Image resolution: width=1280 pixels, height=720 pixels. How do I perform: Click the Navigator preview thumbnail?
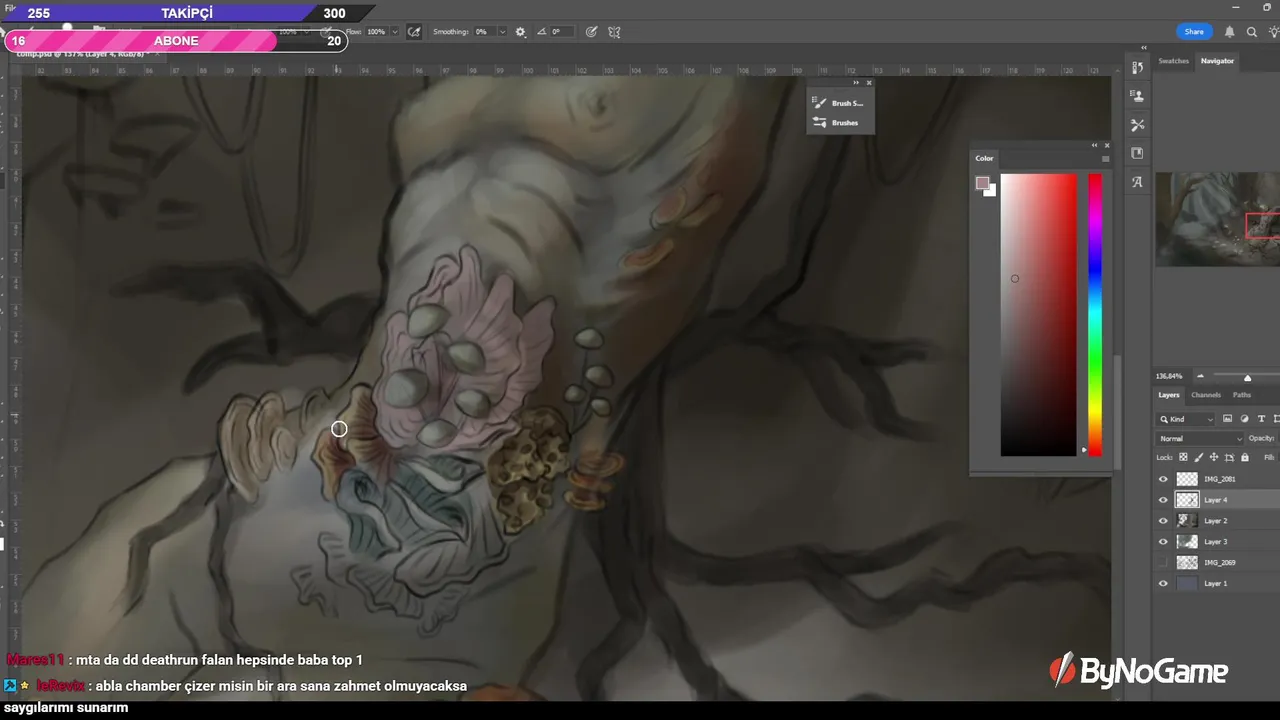tap(1218, 219)
